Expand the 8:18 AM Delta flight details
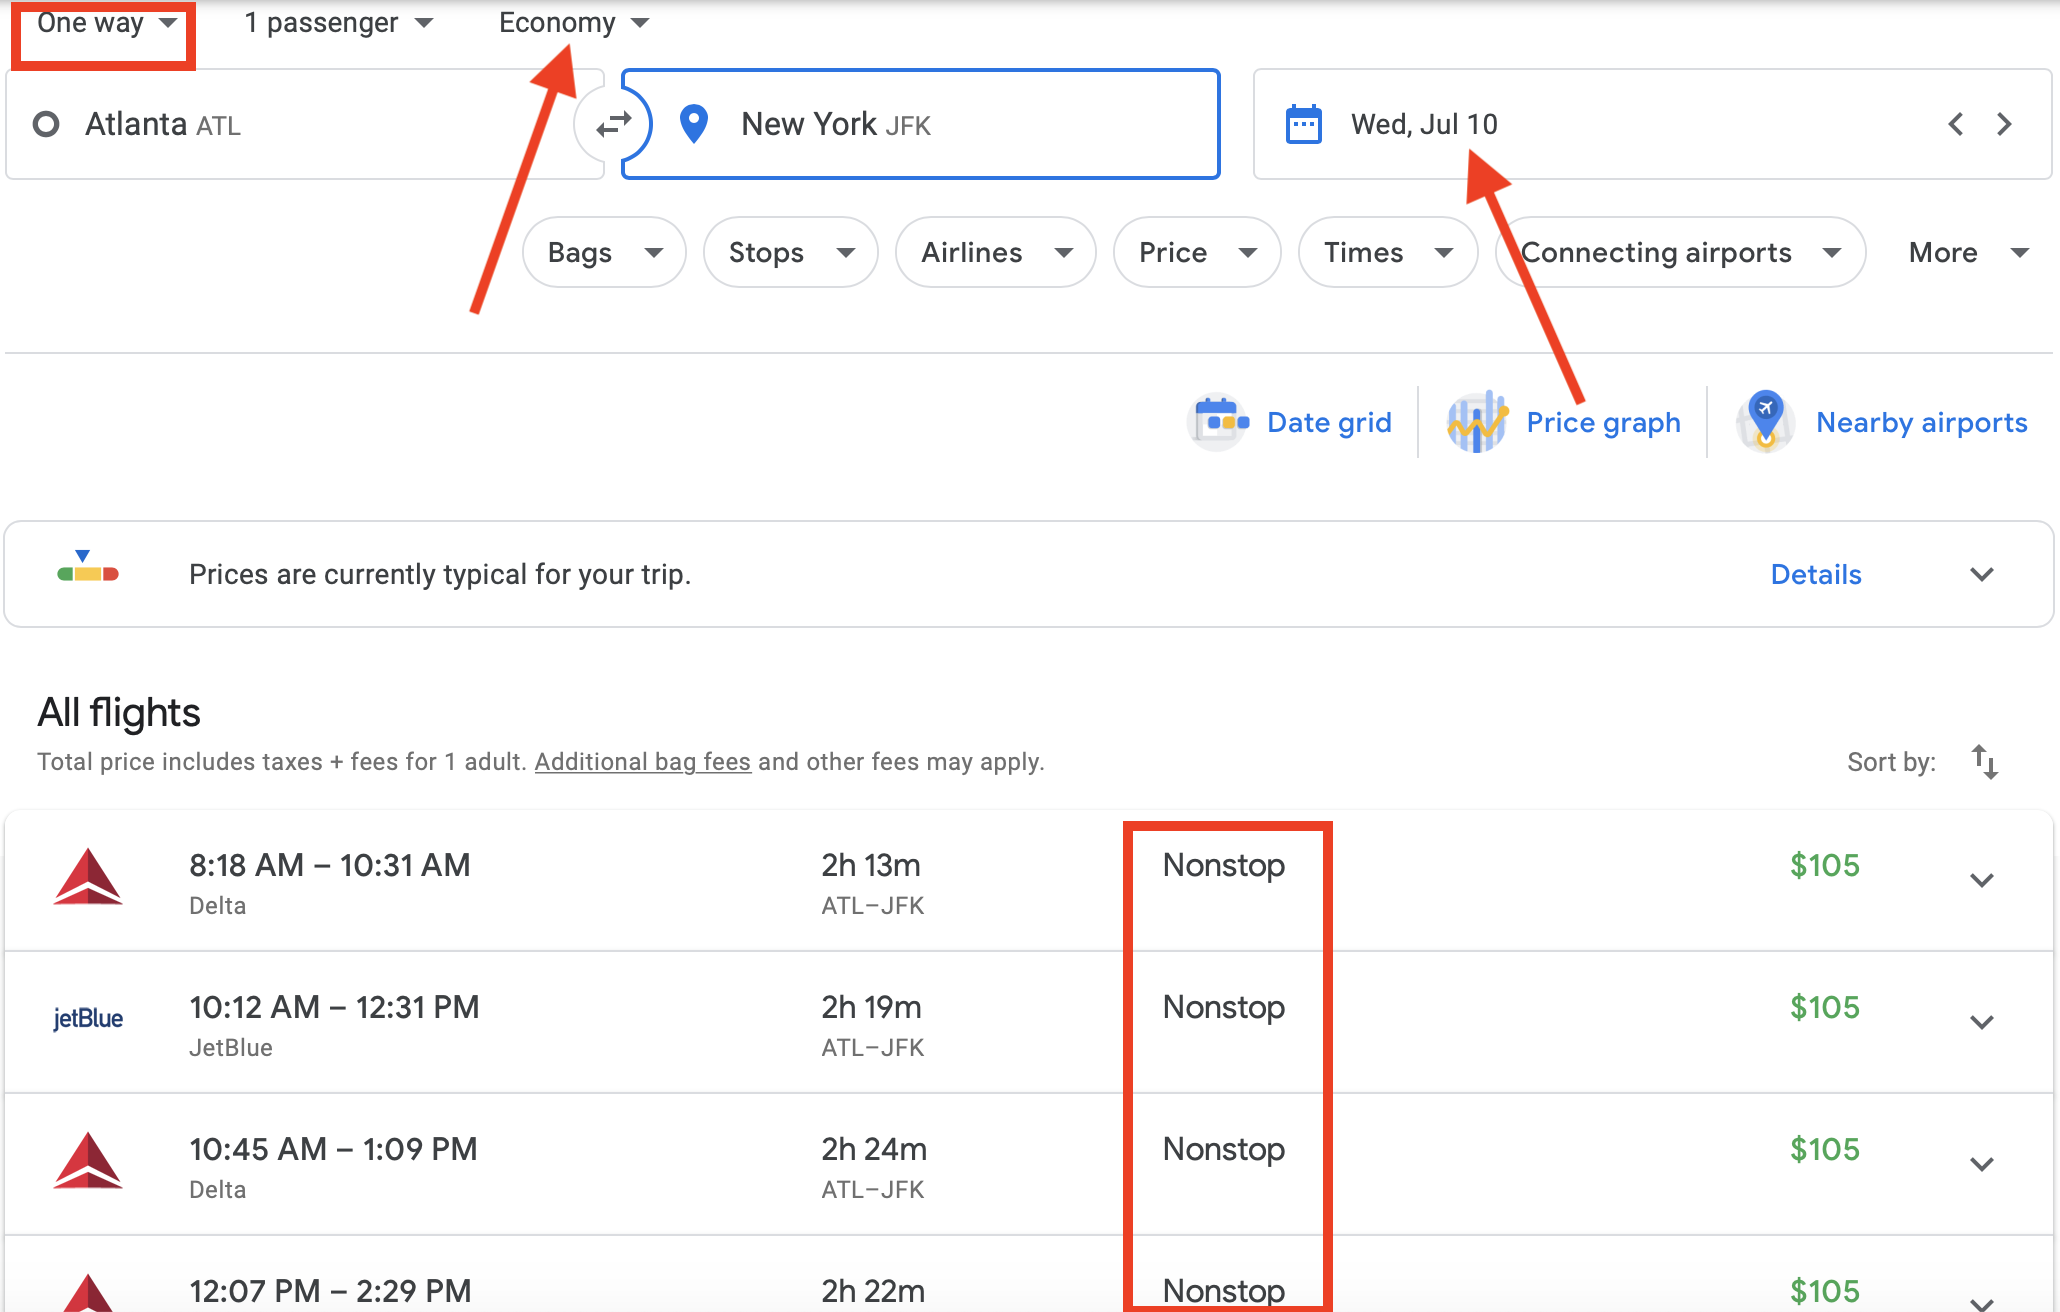This screenshot has width=2060, height=1312. pos(1981,880)
